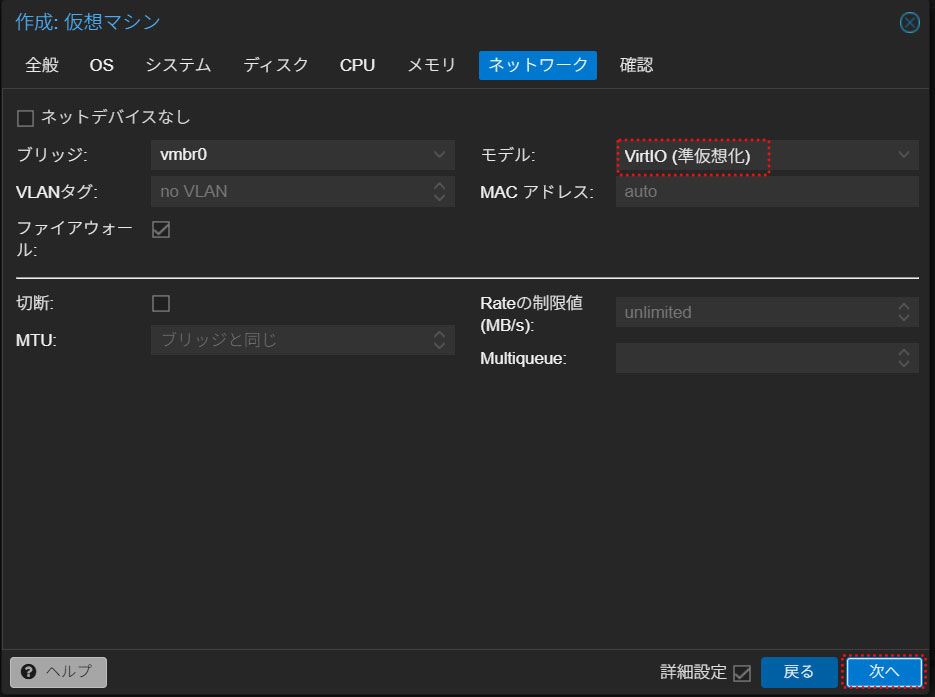Close the Create Virtual Machine dialog
Image resolution: width=935 pixels, height=697 pixels.
(x=909, y=23)
